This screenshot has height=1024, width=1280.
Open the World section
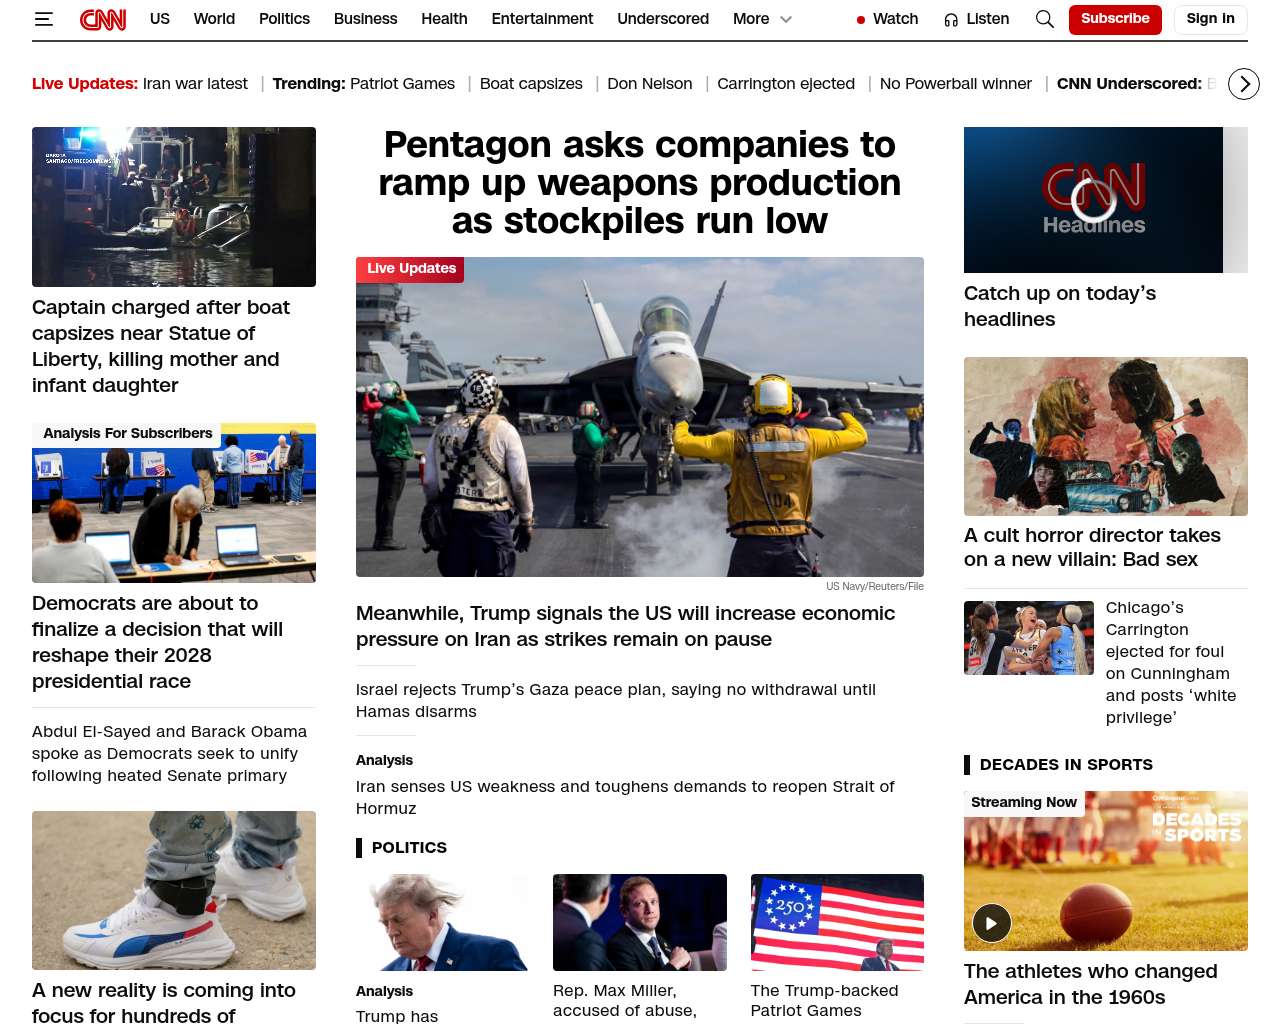tap(214, 19)
